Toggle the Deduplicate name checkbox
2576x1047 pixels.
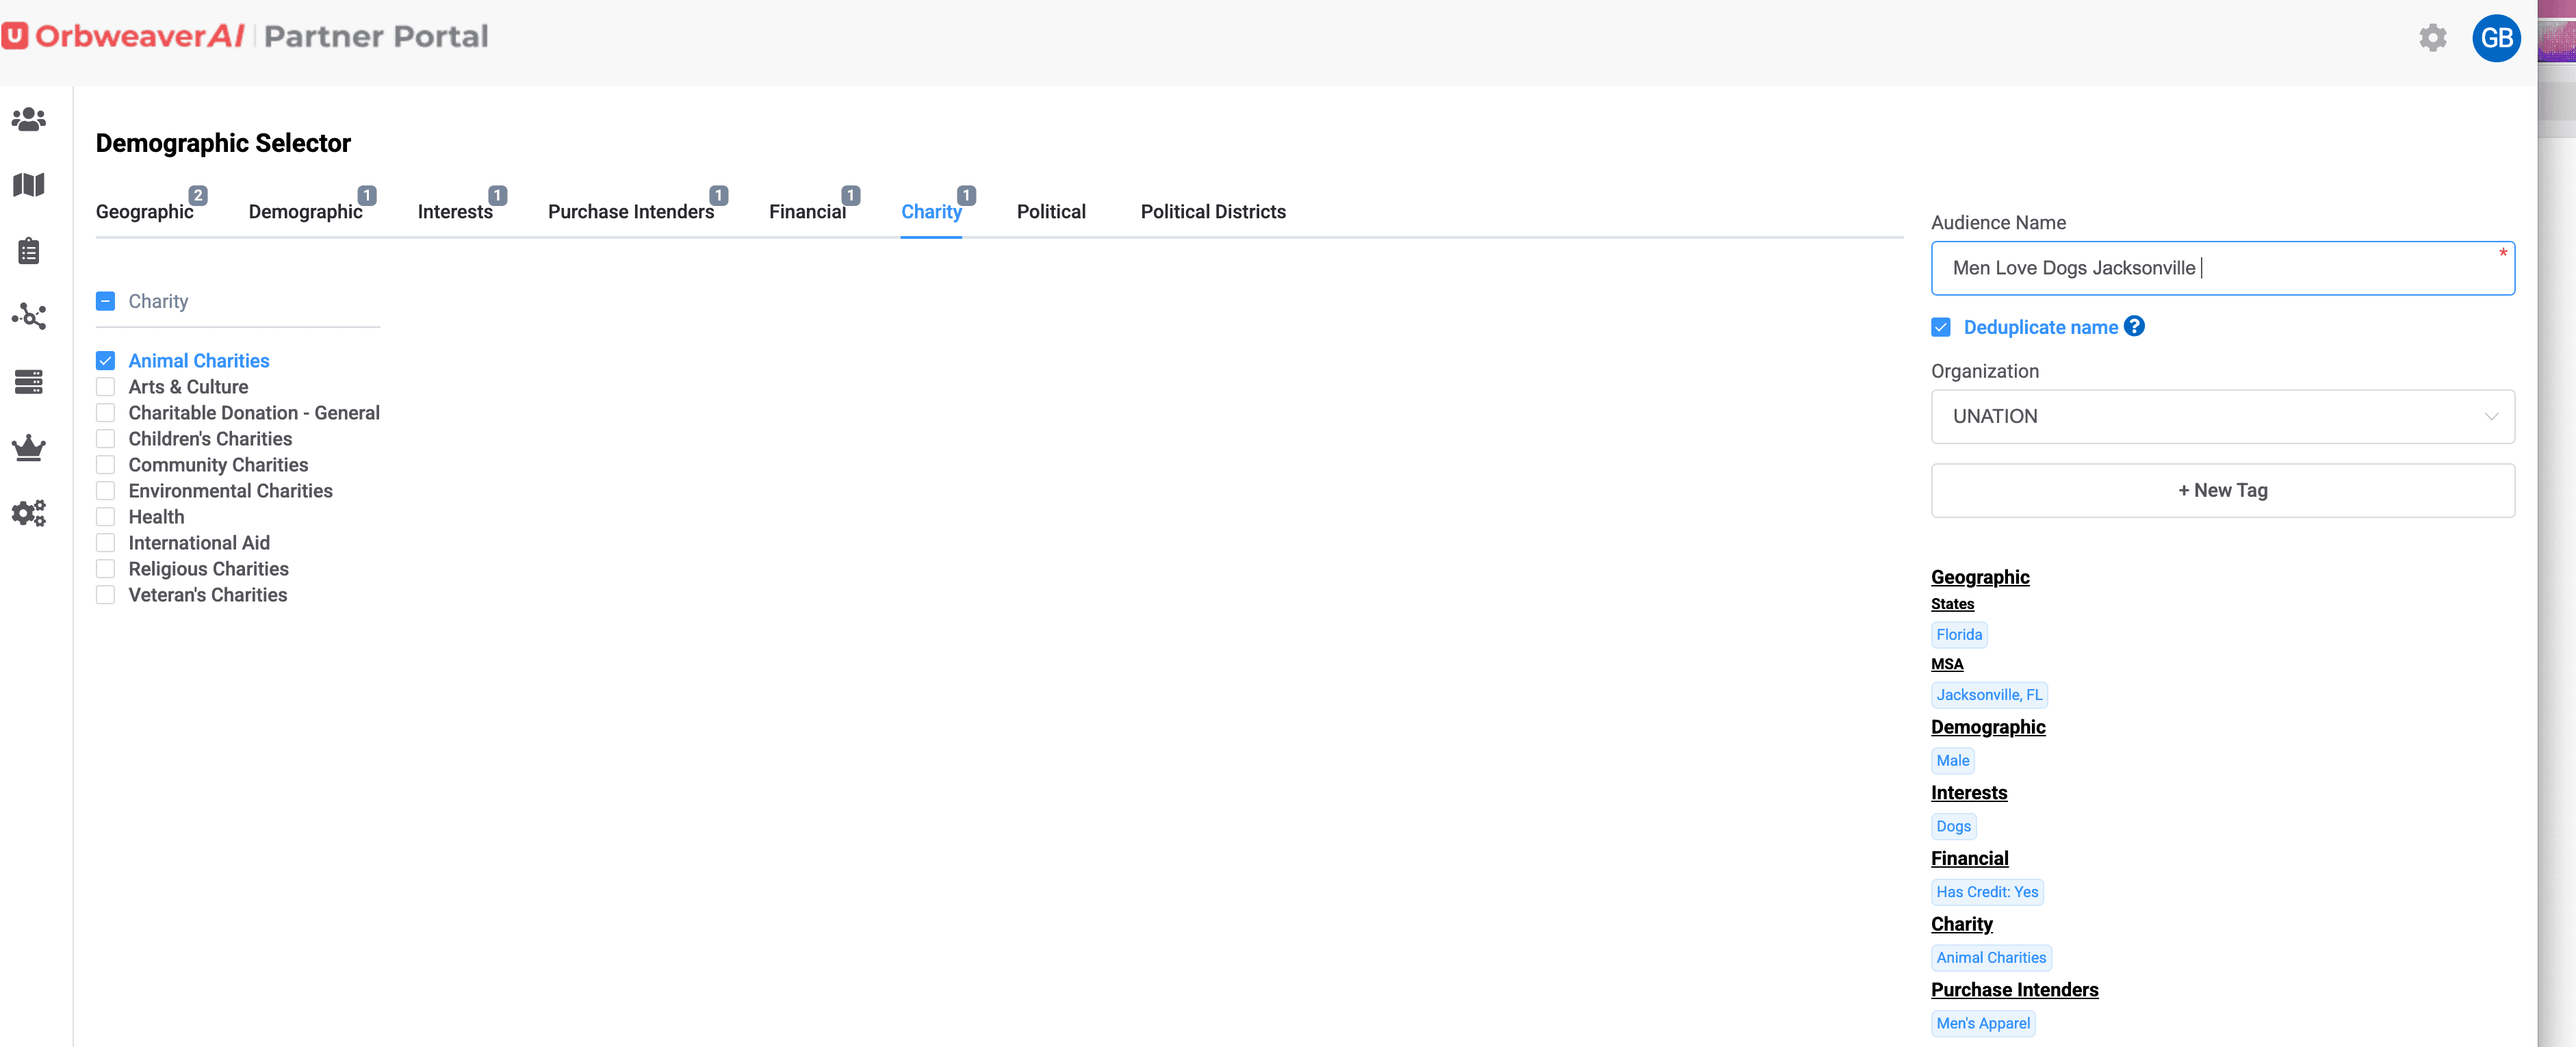[1941, 327]
